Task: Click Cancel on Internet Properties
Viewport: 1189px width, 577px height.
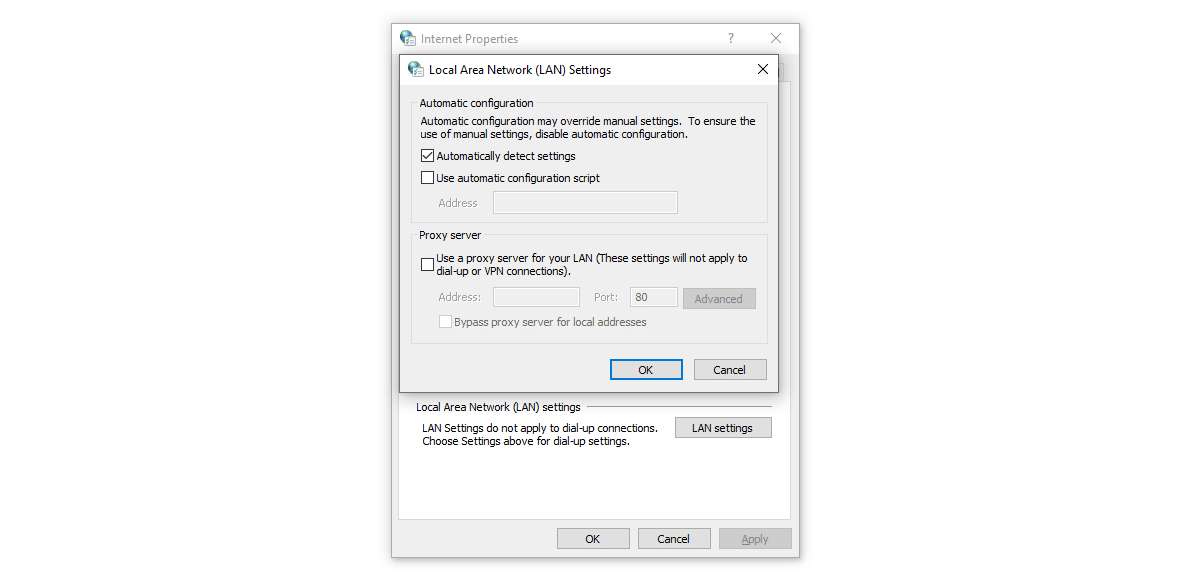Action: pos(674,538)
